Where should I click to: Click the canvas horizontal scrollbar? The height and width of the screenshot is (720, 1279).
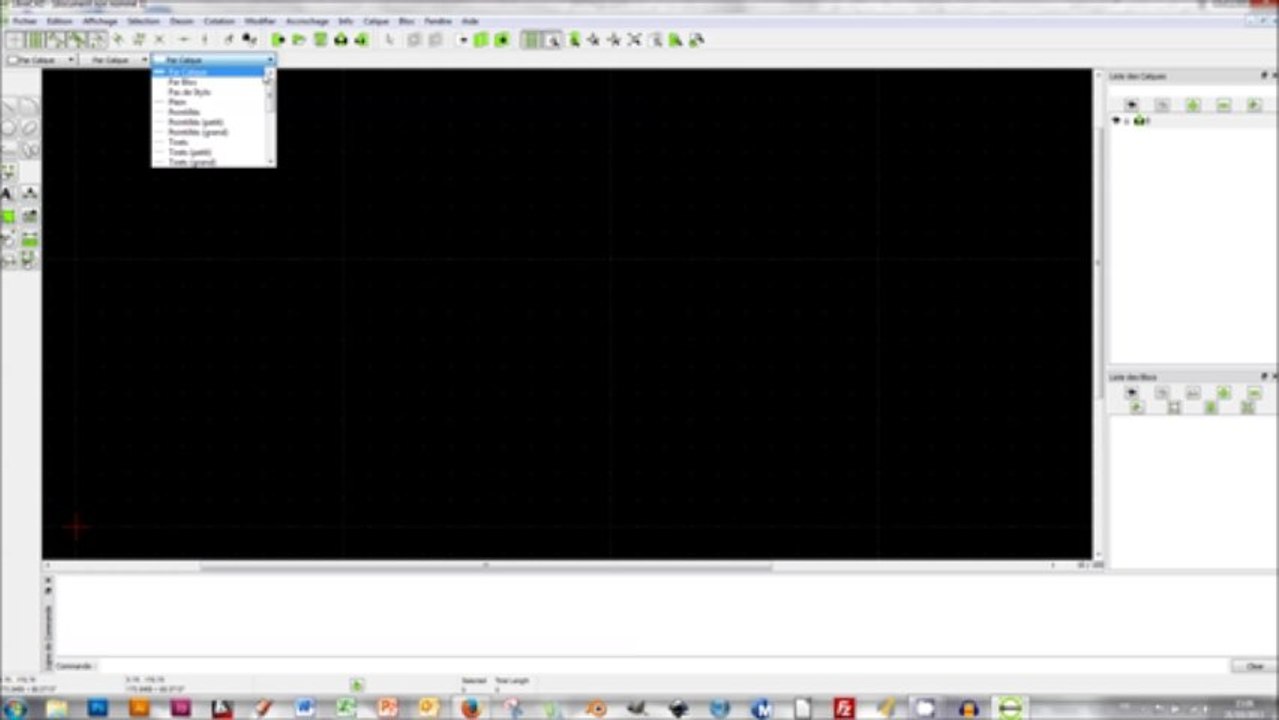[486, 566]
